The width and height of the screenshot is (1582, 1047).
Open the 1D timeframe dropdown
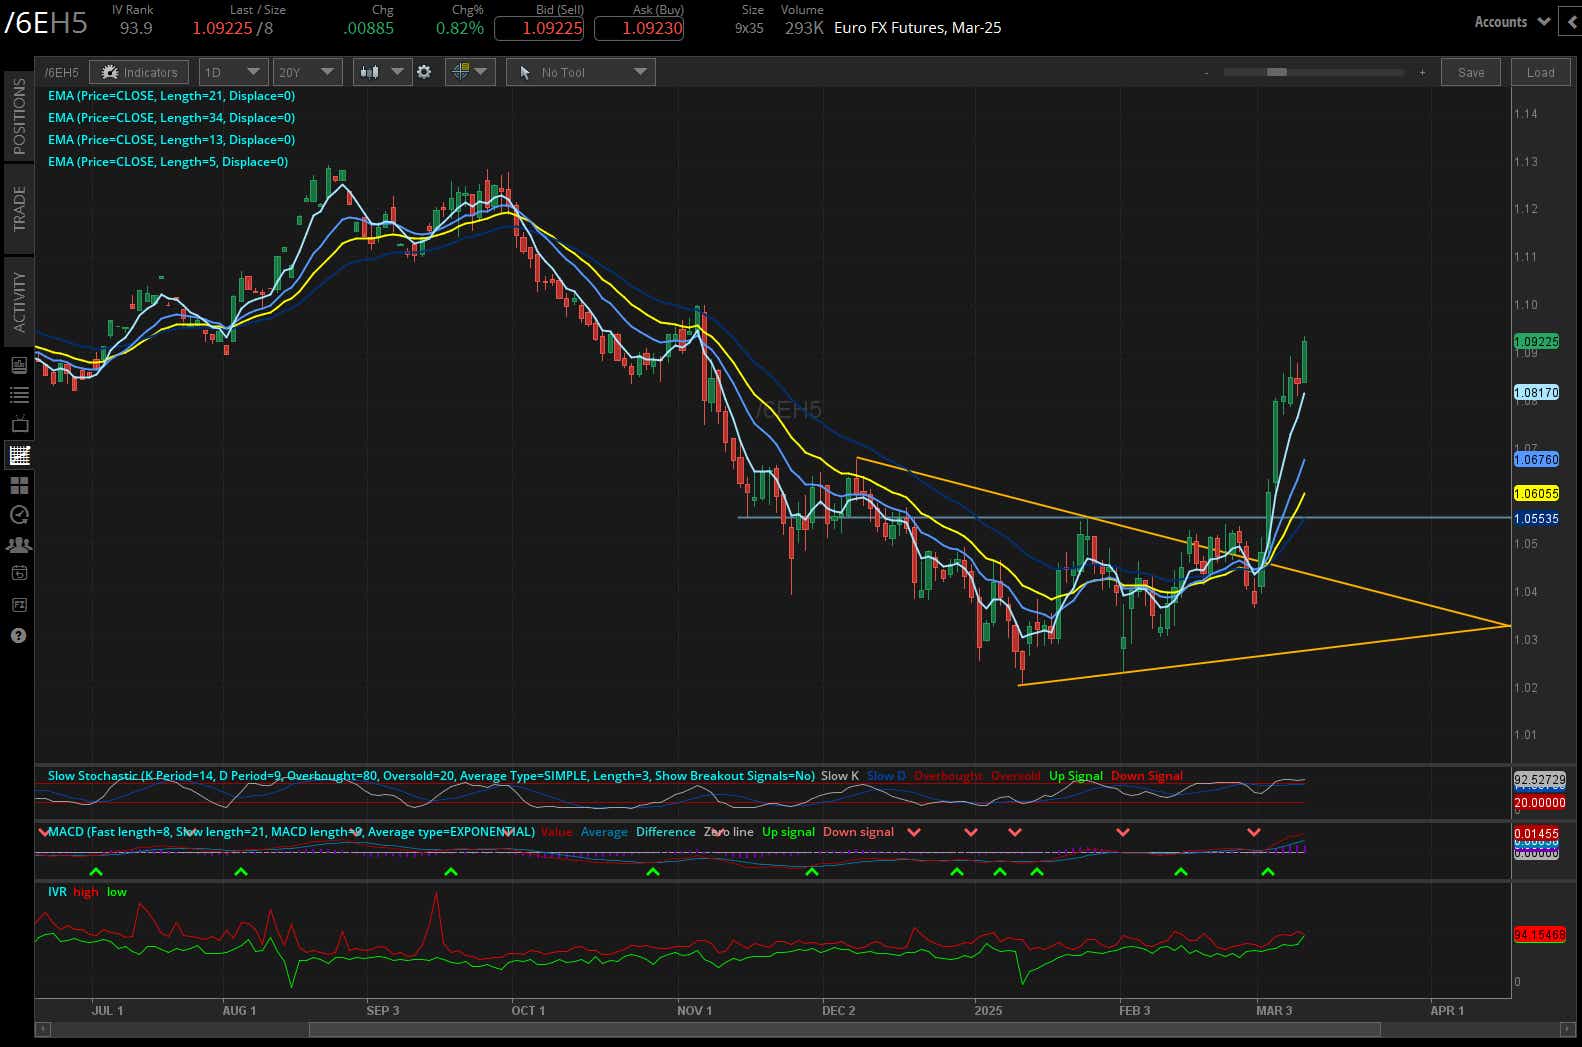pos(233,72)
